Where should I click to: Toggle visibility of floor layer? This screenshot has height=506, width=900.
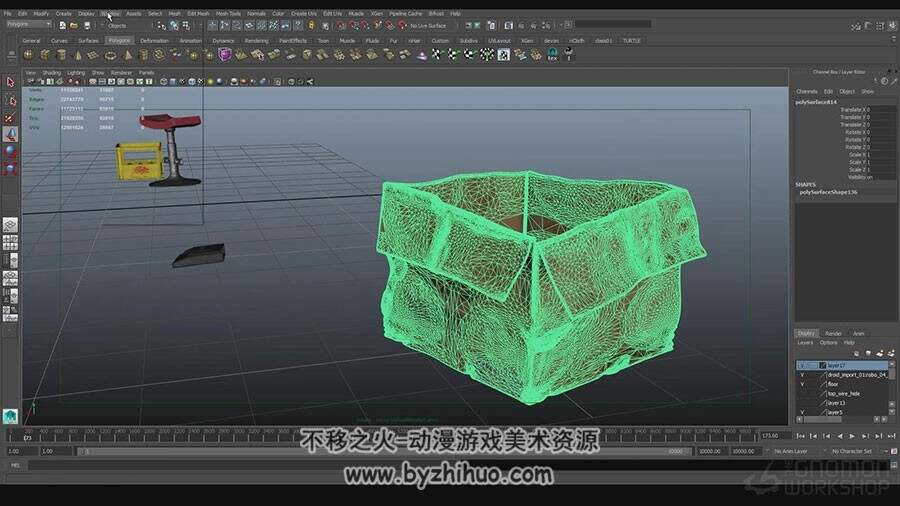click(x=802, y=384)
